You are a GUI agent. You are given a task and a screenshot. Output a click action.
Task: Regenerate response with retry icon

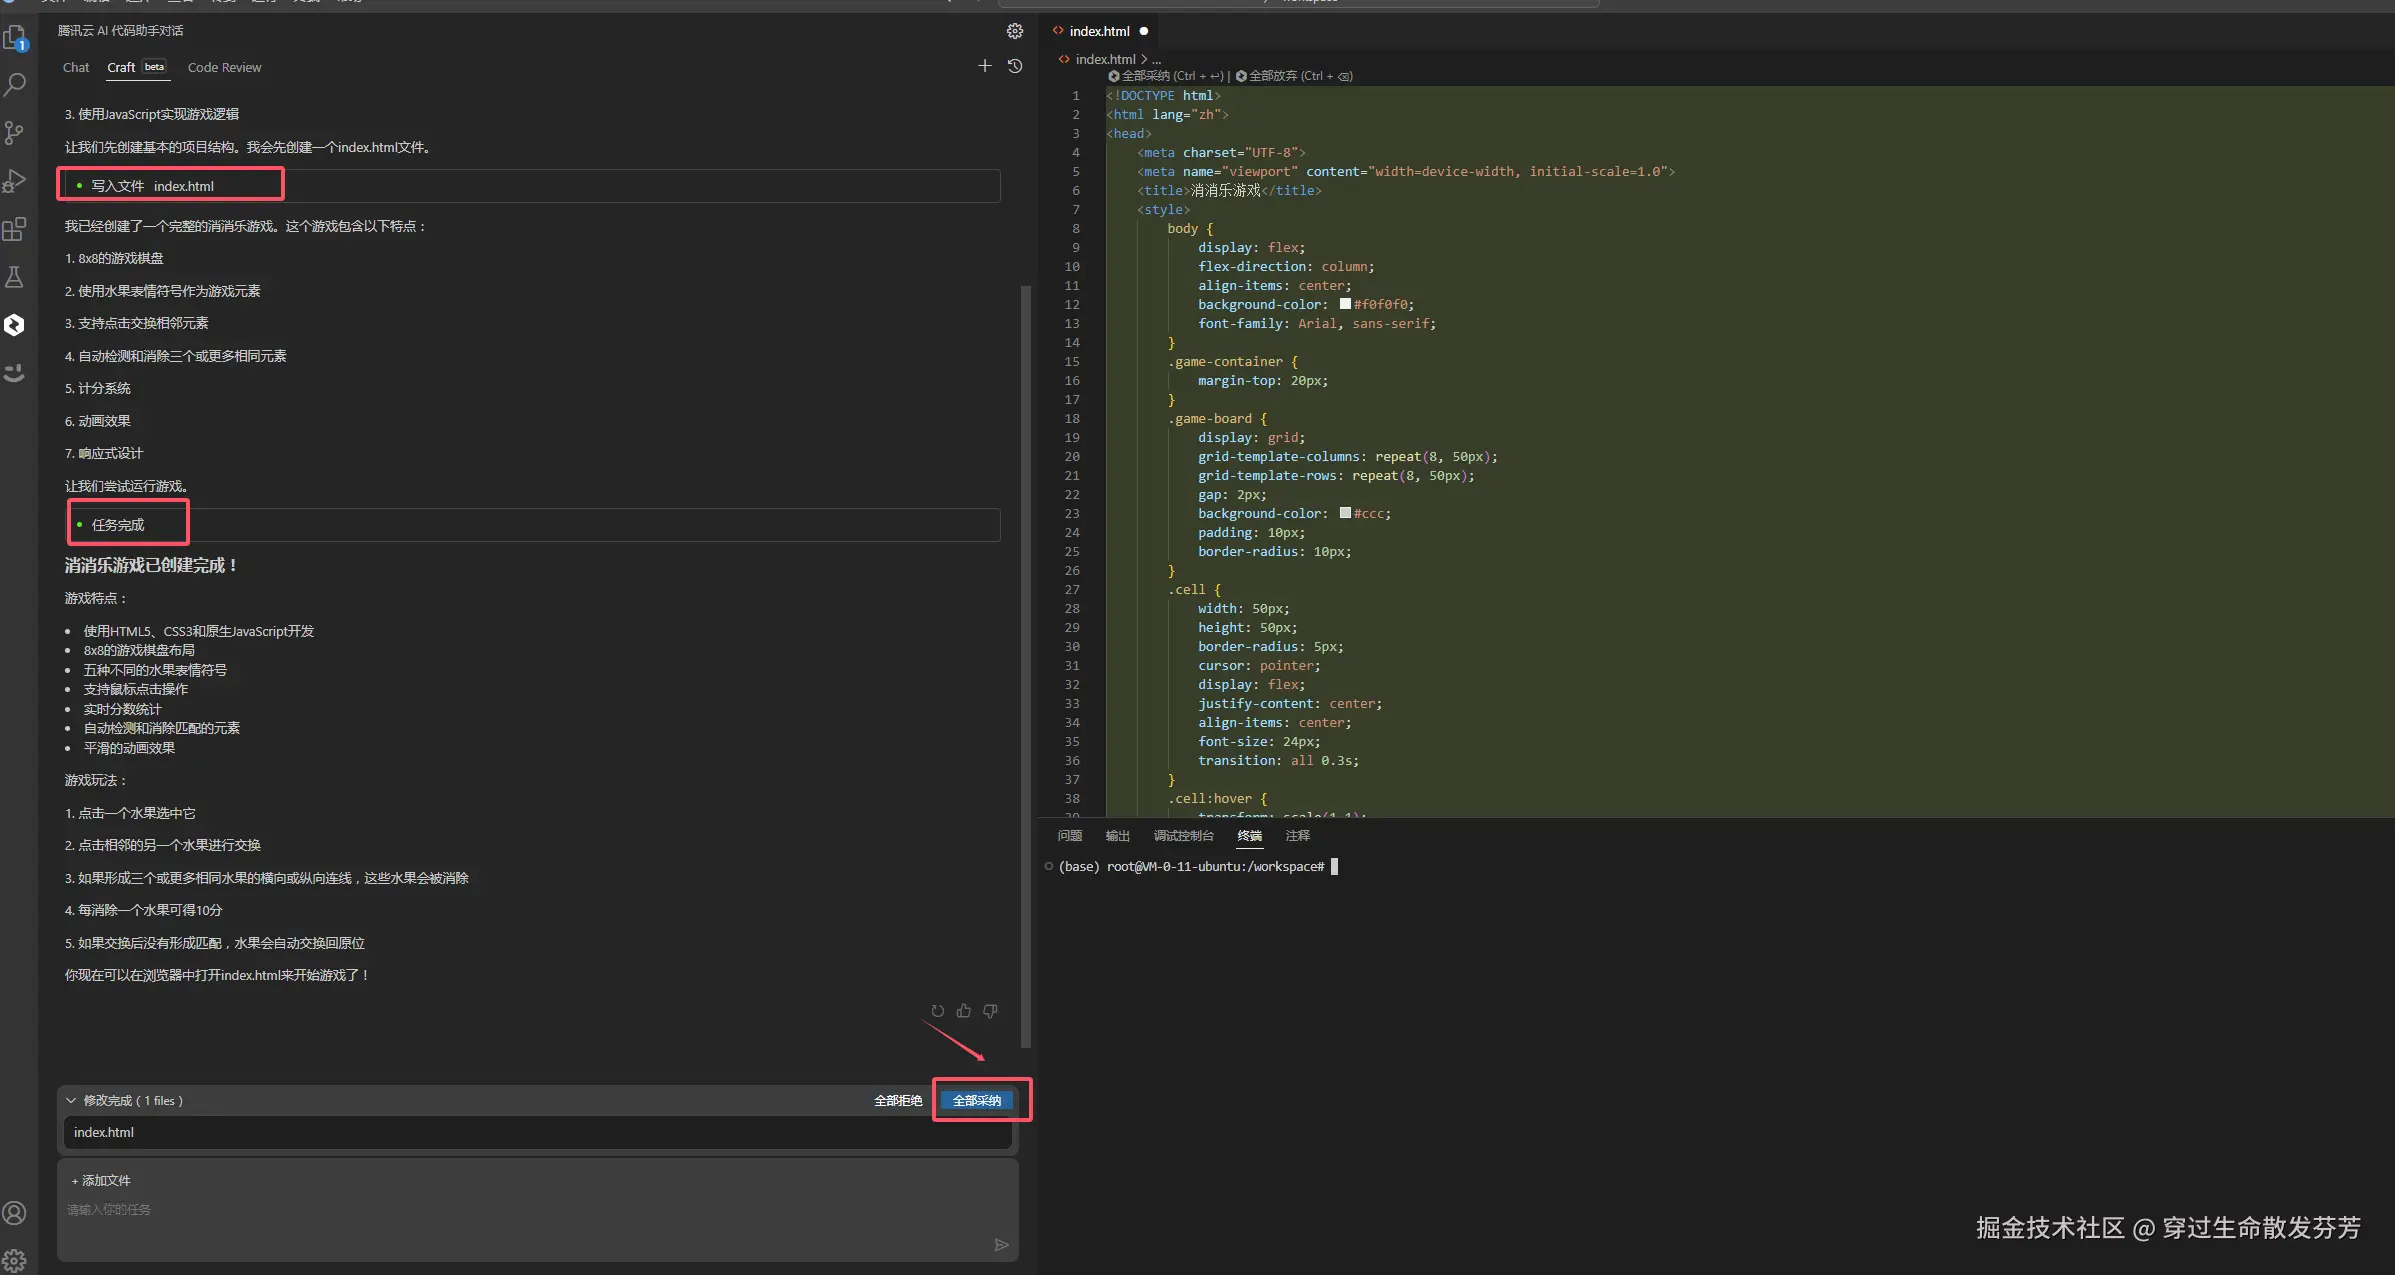pyautogui.click(x=937, y=1011)
